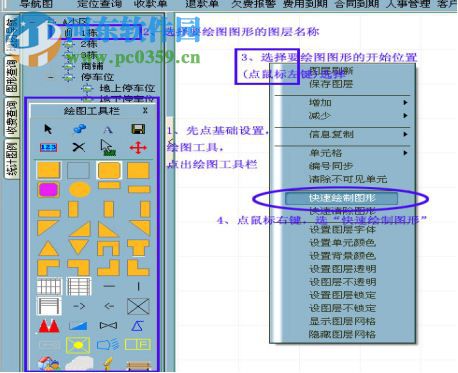Select the blue ramp wedge symbol
458x373 pixels.
pyautogui.click(x=78, y=326)
